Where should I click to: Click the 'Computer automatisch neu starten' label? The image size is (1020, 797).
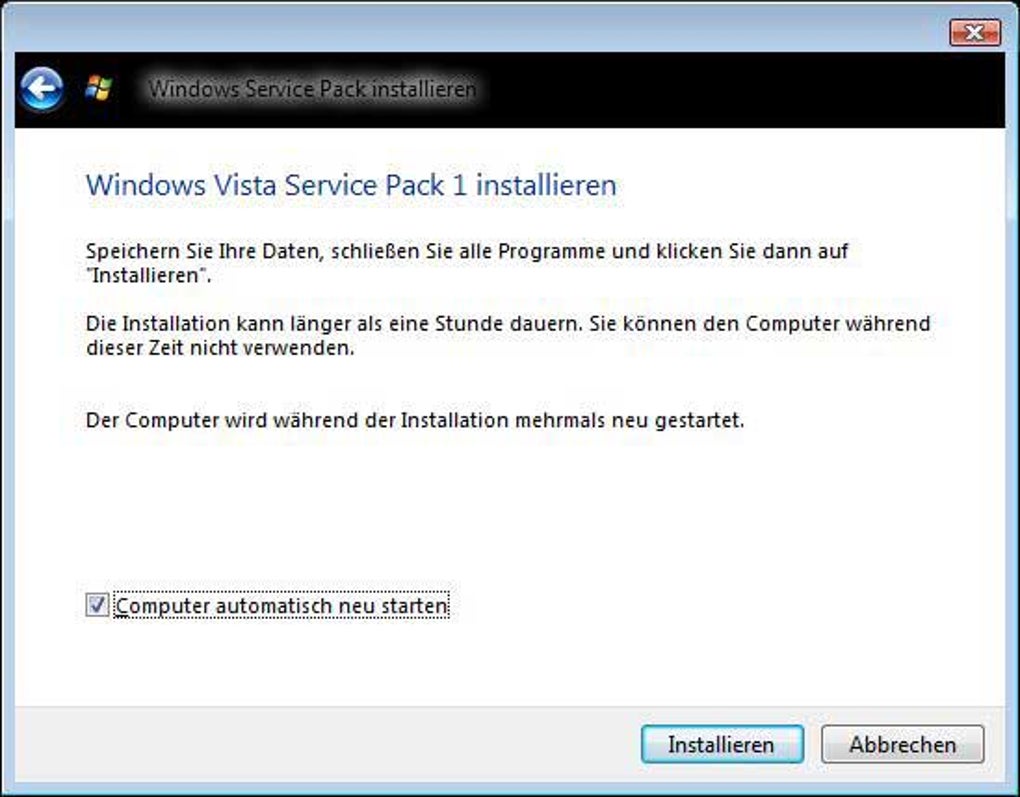click(x=282, y=606)
